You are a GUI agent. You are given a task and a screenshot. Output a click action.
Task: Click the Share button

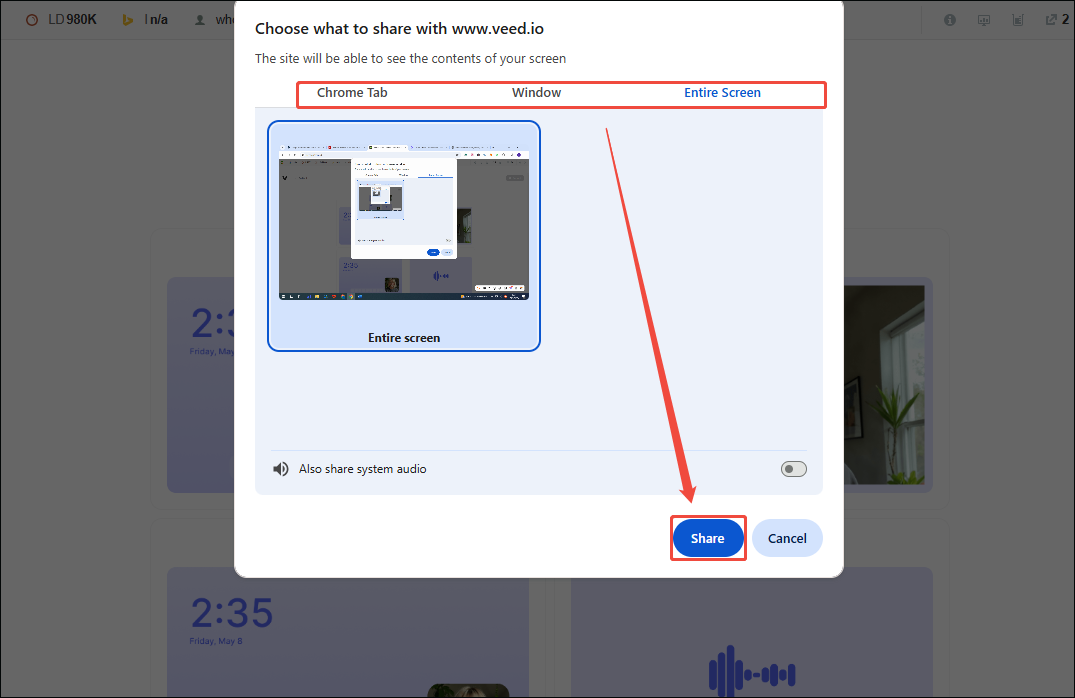707,538
